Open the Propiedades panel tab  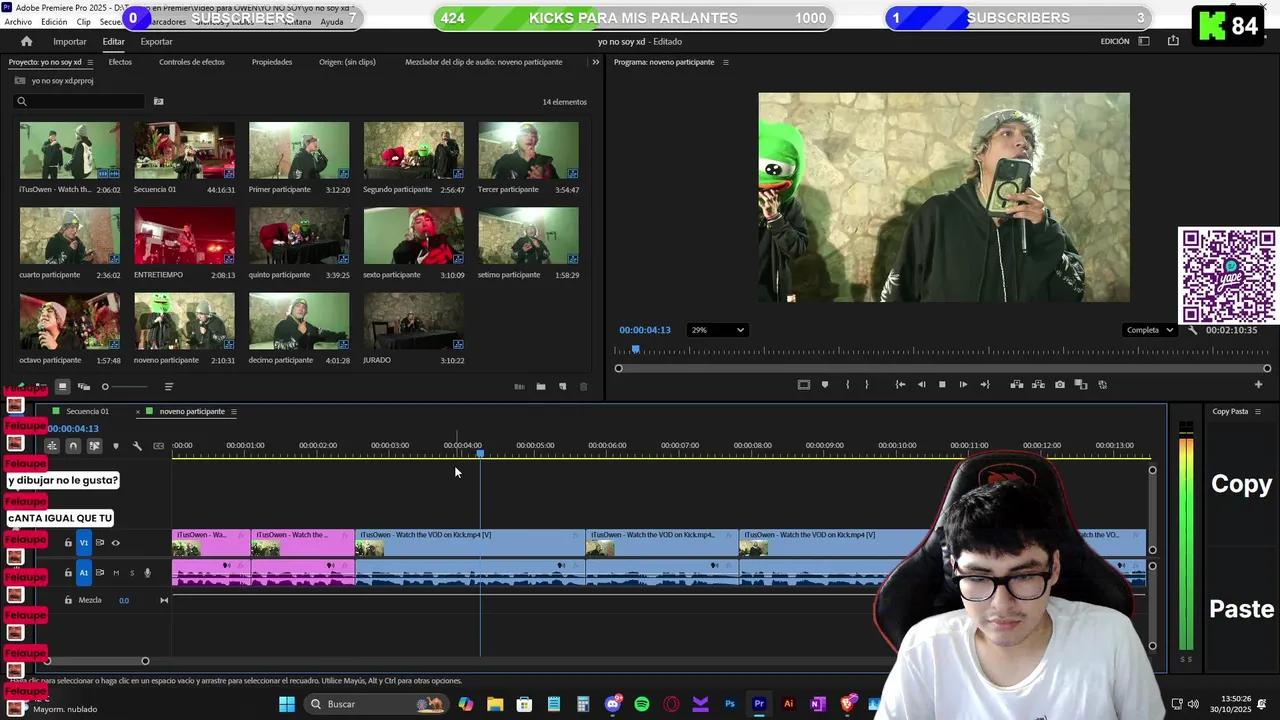click(x=272, y=62)
